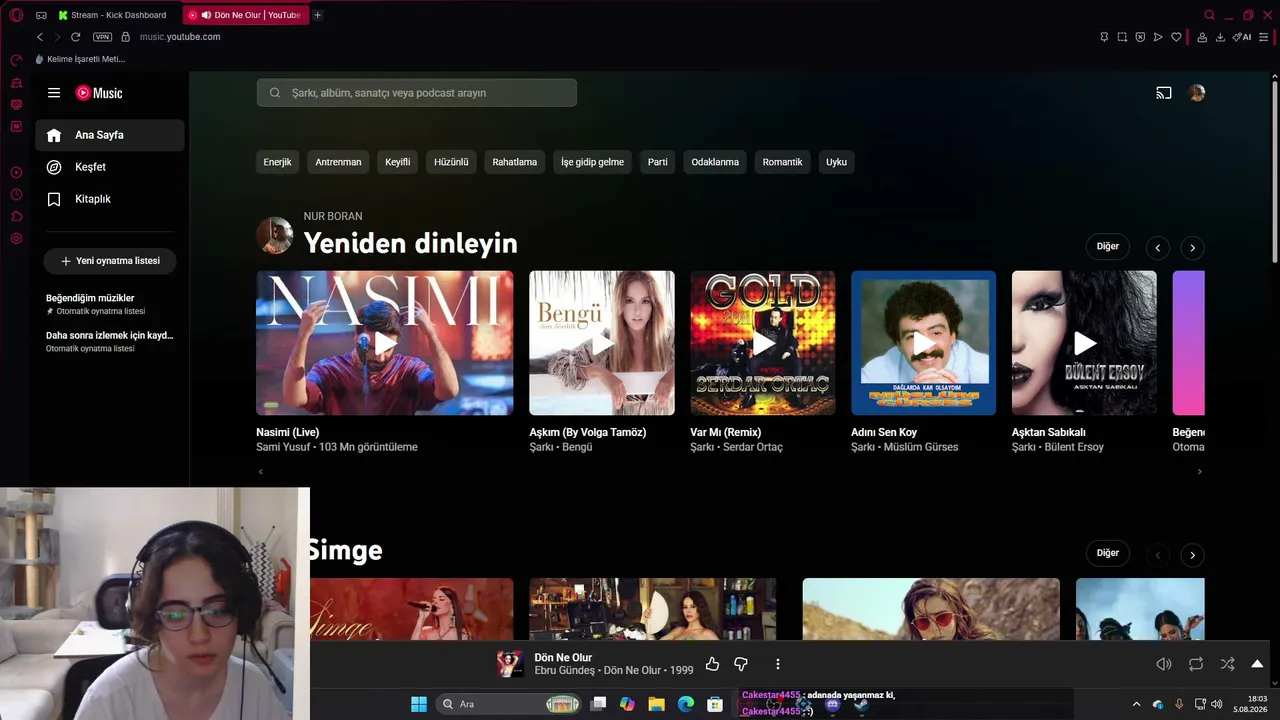Viewport: 1280px width, 720px height.
Task: Toggle repeat mode in the player bar
Action: (1196, 664)
